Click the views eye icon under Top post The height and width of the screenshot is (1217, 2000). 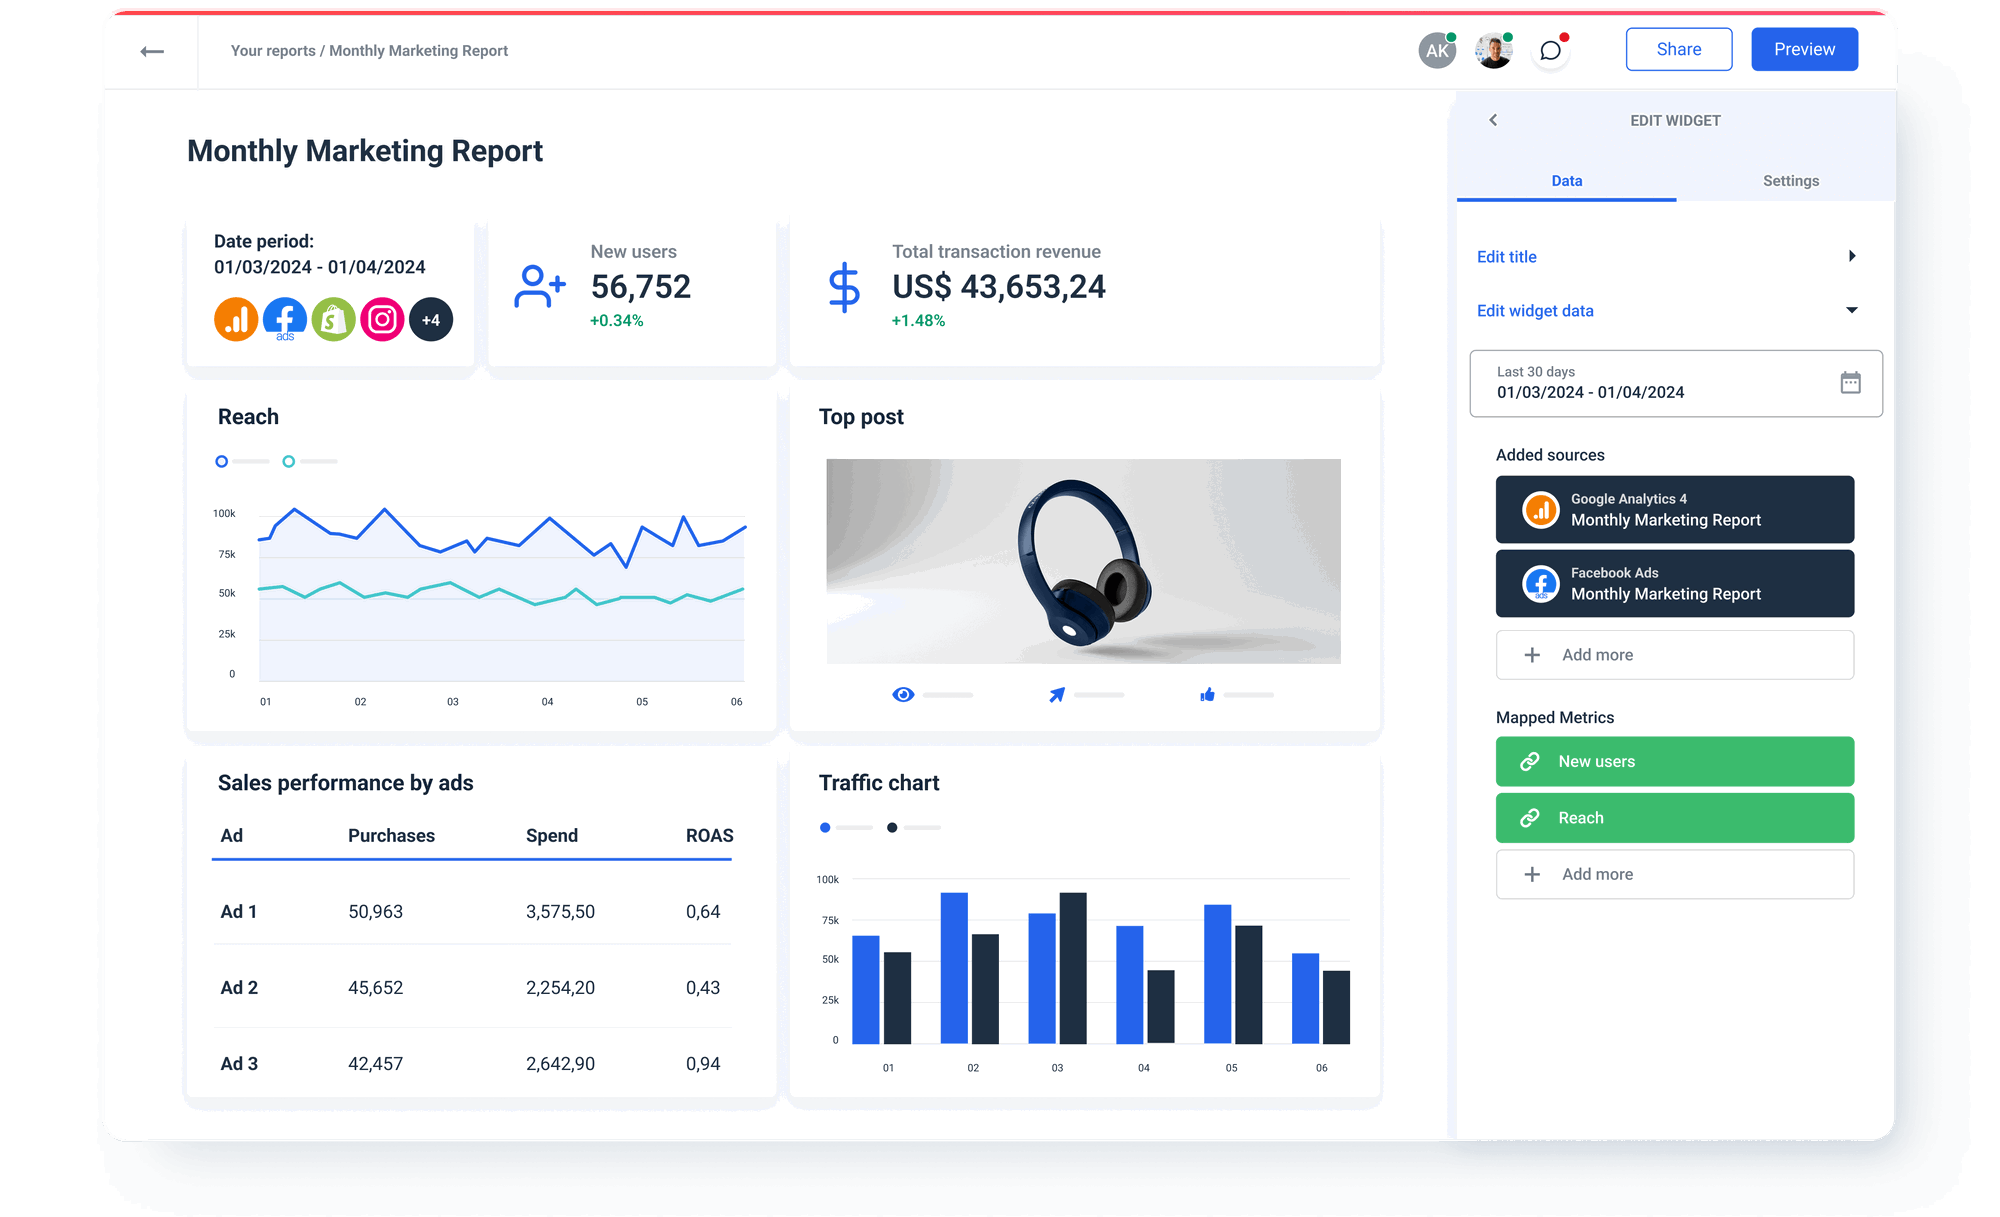(x=903, y=694)
